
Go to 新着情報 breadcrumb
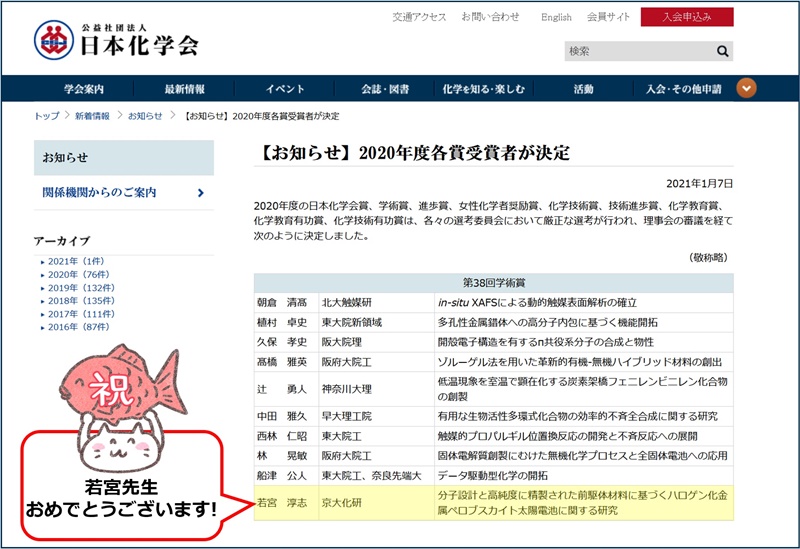(92, 116)
